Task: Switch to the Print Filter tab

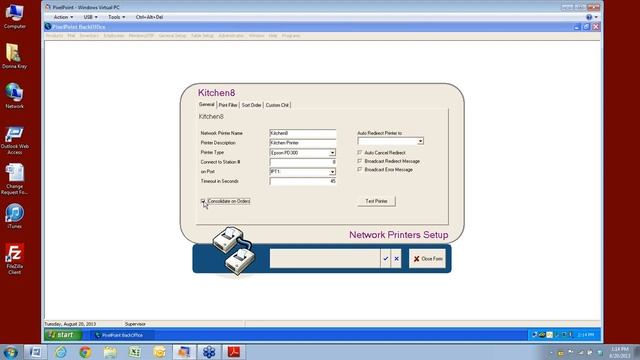Action: 228,105
